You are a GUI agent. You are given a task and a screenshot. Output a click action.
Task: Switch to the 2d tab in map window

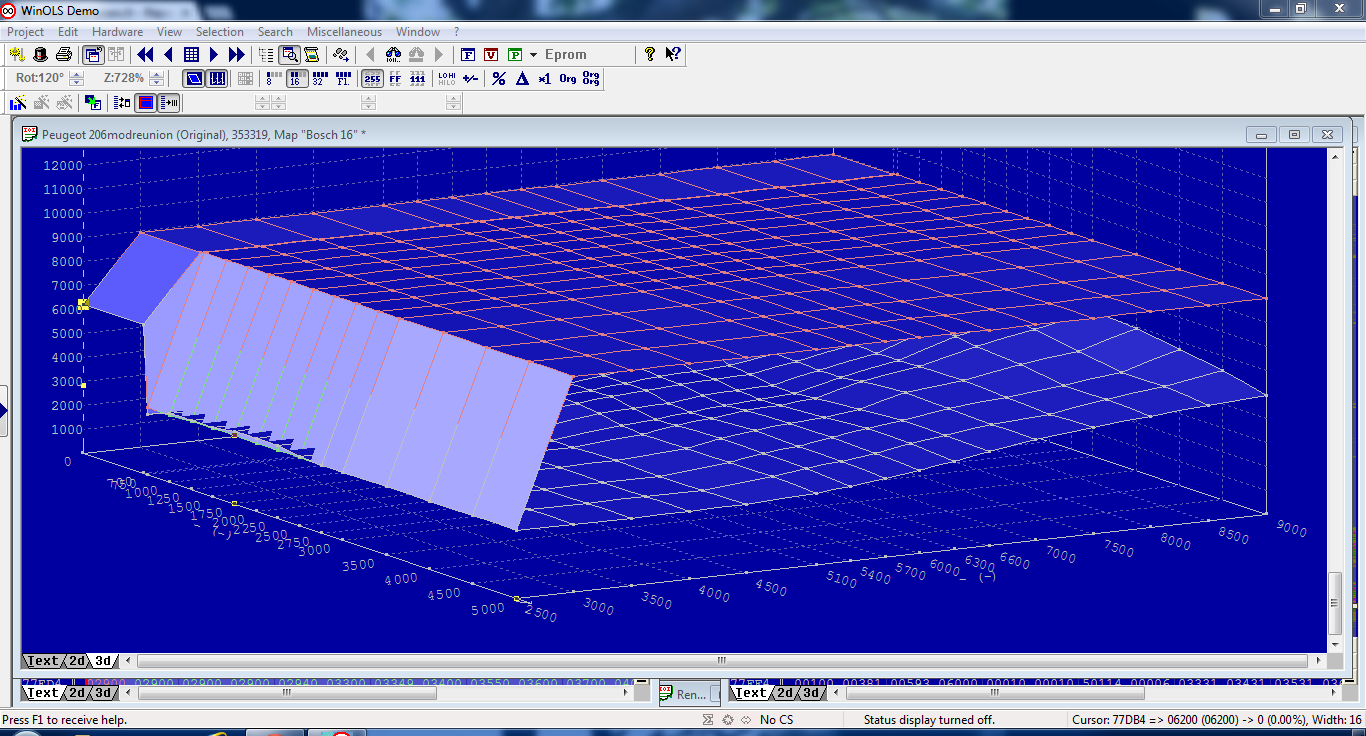pyautogui.click(x=76, y=661)
